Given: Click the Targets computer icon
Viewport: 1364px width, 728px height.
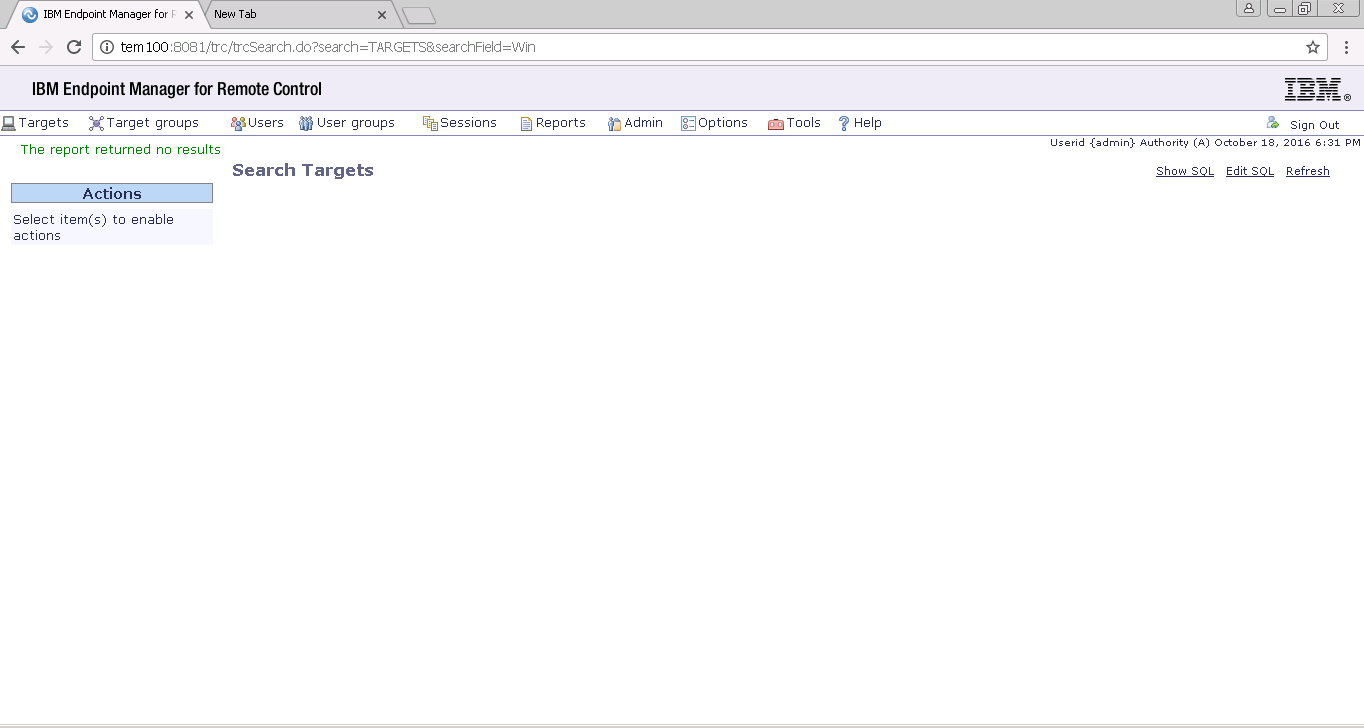Looking at the screenshot, I should 9,123.
